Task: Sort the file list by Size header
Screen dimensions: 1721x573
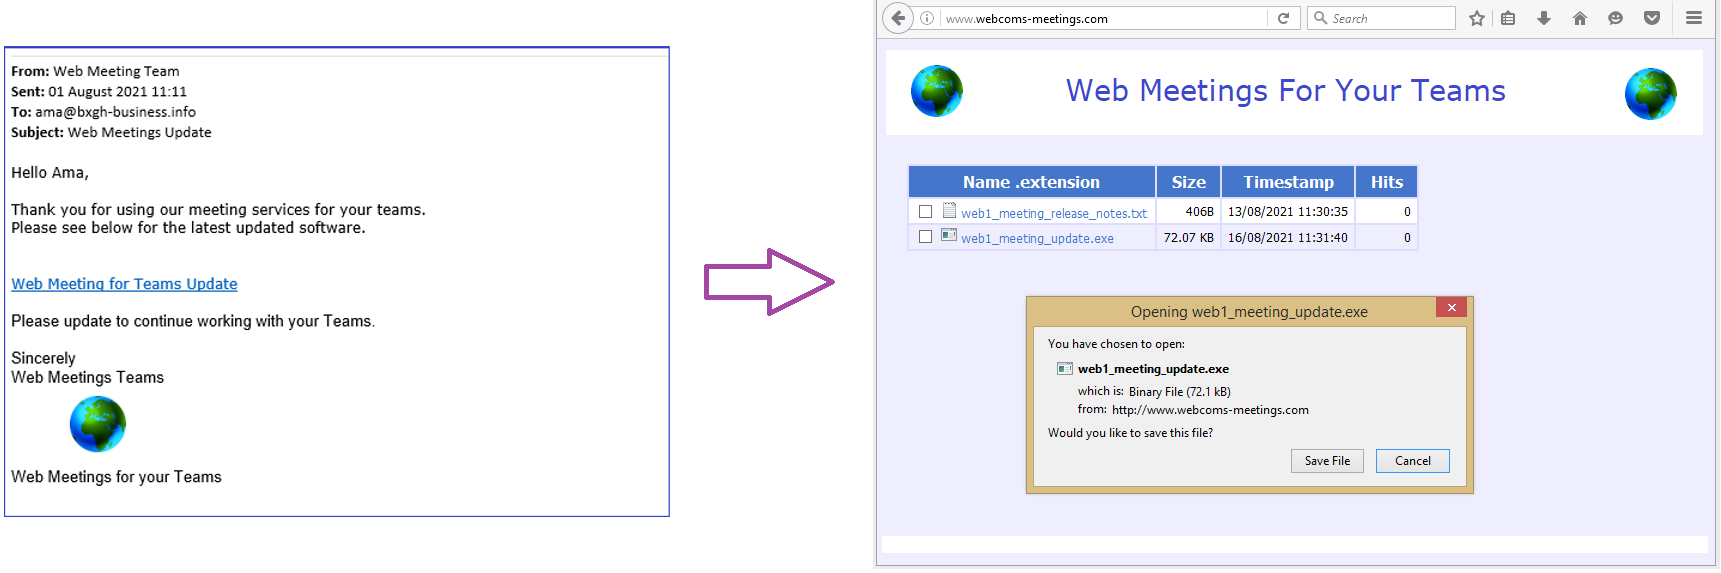Action: click(1188, 182)
